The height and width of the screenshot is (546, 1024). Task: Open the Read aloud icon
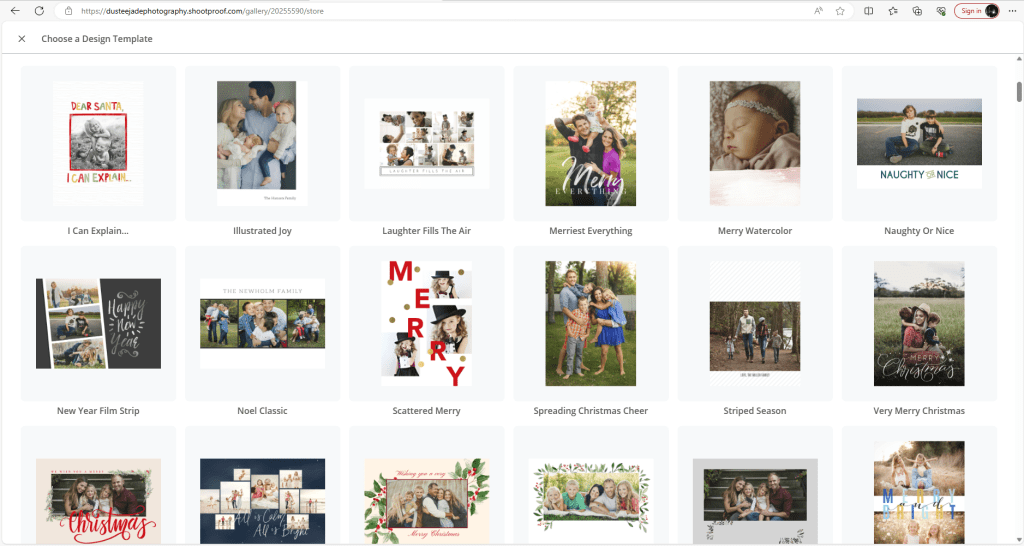pyautogui.click(x=818, y=11)
